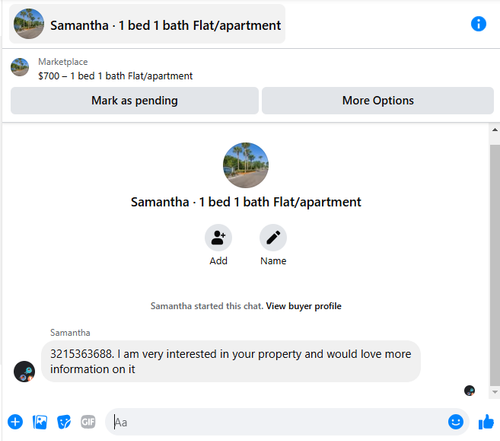500x441 pixels.
Task: Mark listing as pending
Action: point(135,101)
